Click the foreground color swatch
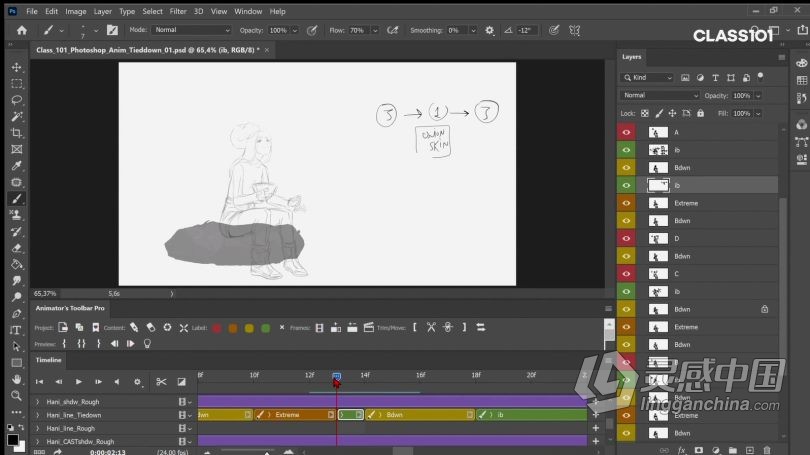 [13, 440]
